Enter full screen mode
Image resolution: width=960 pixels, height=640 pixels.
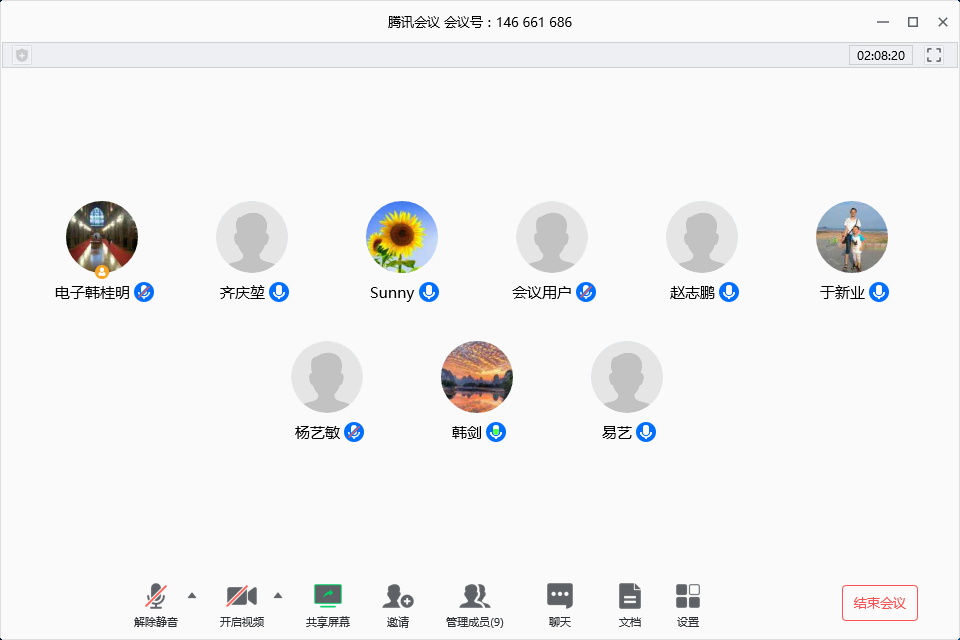pyautogui.click(x=934, y=55)
